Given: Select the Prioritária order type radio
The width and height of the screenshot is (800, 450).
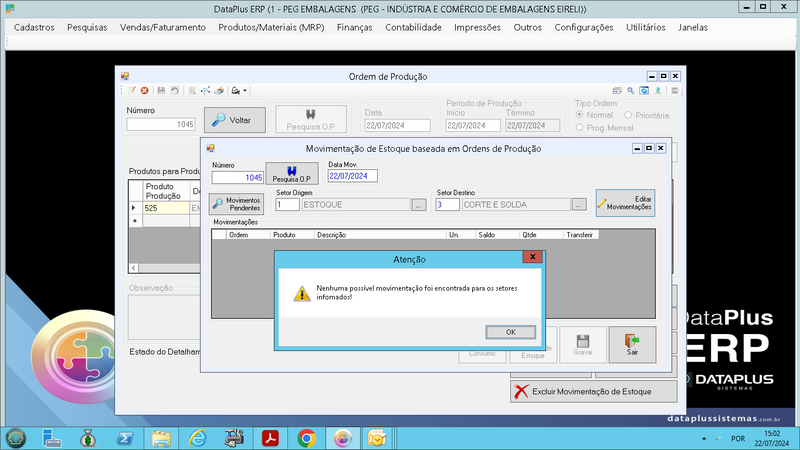Looking at the screenshot, I should (628, 115).
